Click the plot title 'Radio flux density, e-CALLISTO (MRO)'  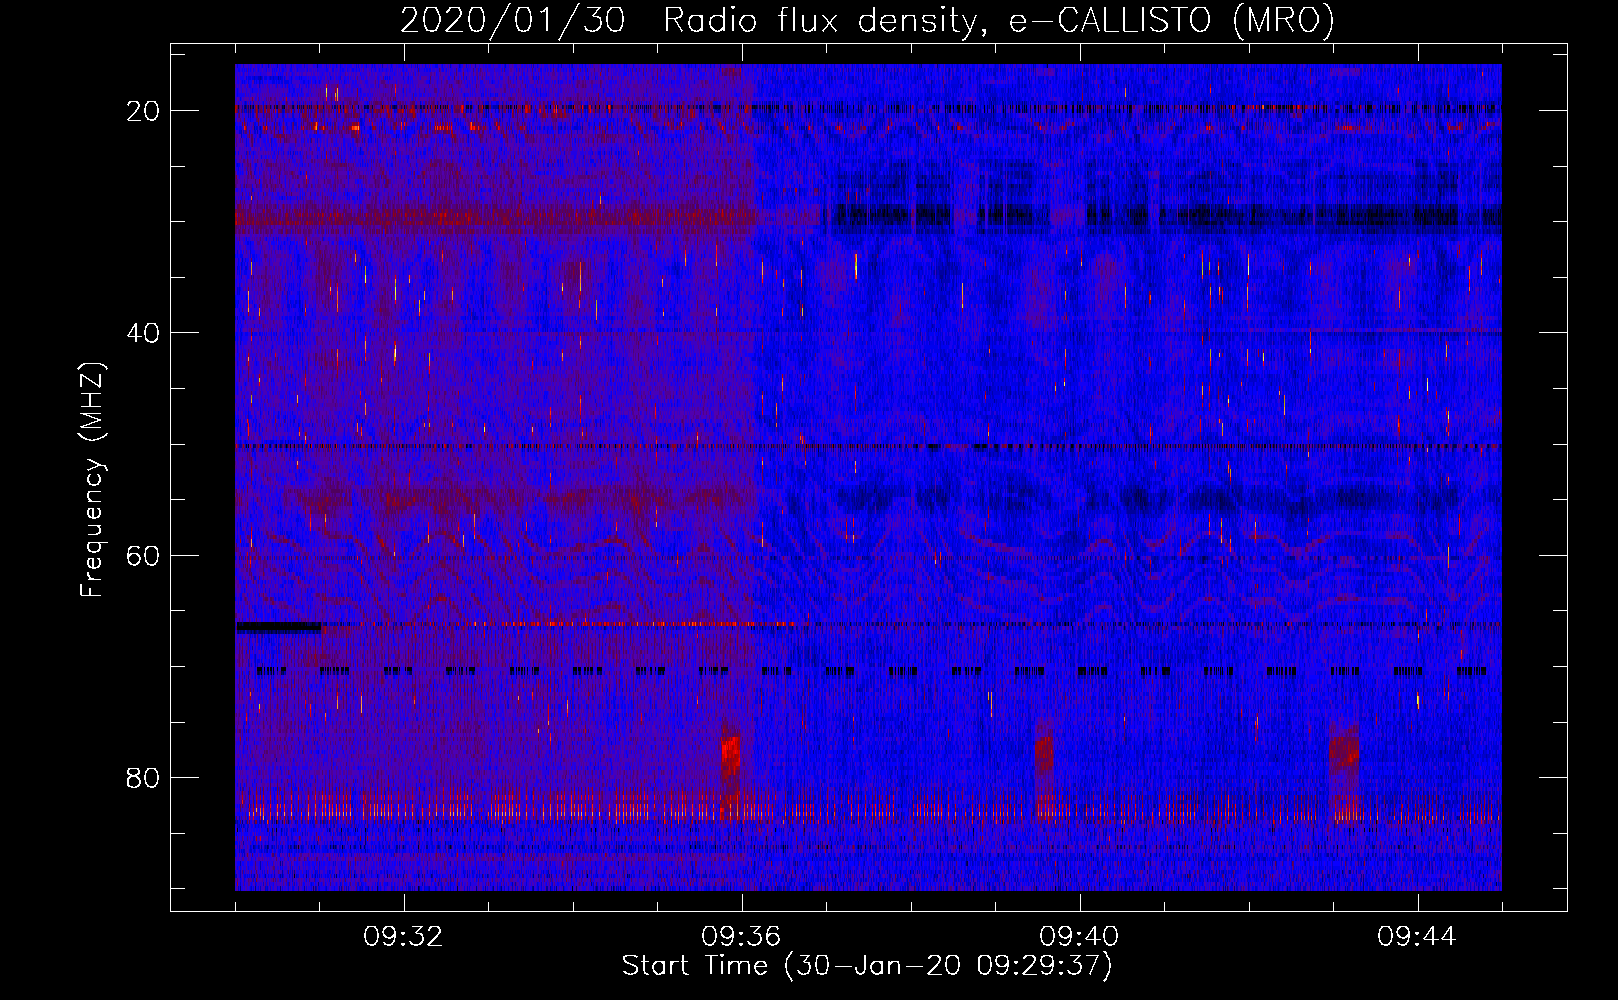tap(999, 20)
